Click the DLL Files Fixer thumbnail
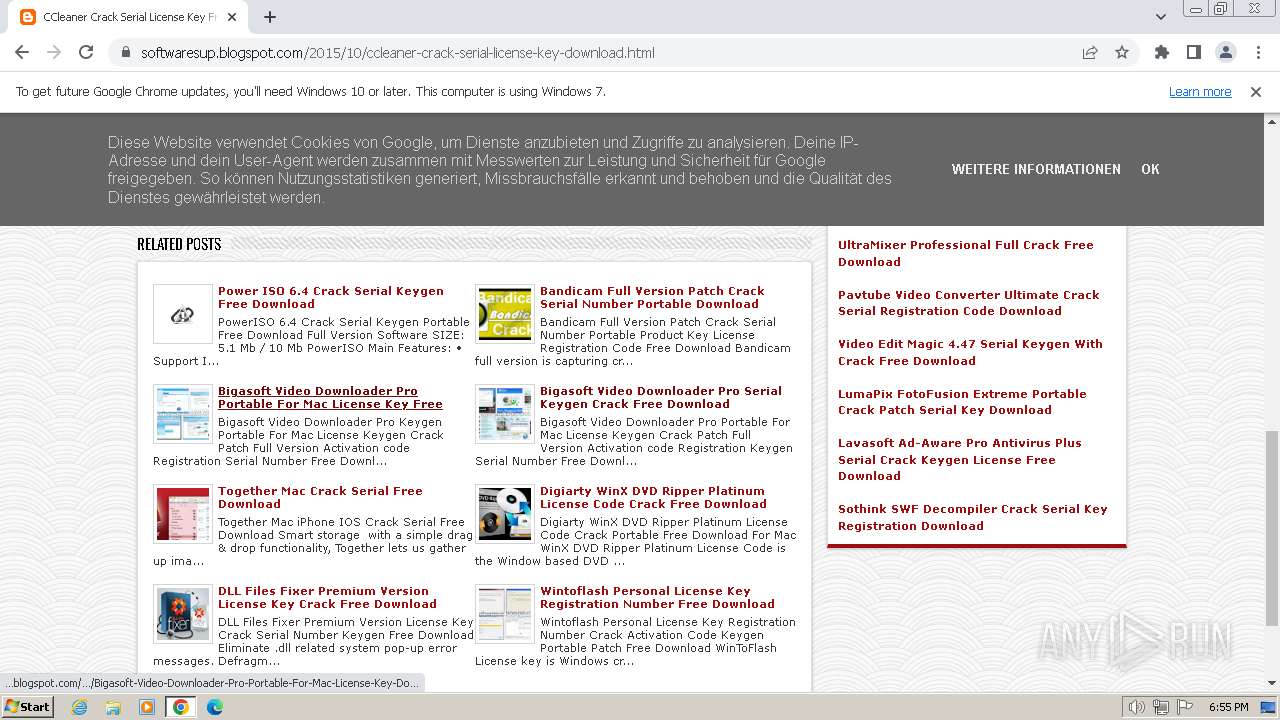This screenshot has width=1280, height=720. pyautogui.click(x=183, y=614)
